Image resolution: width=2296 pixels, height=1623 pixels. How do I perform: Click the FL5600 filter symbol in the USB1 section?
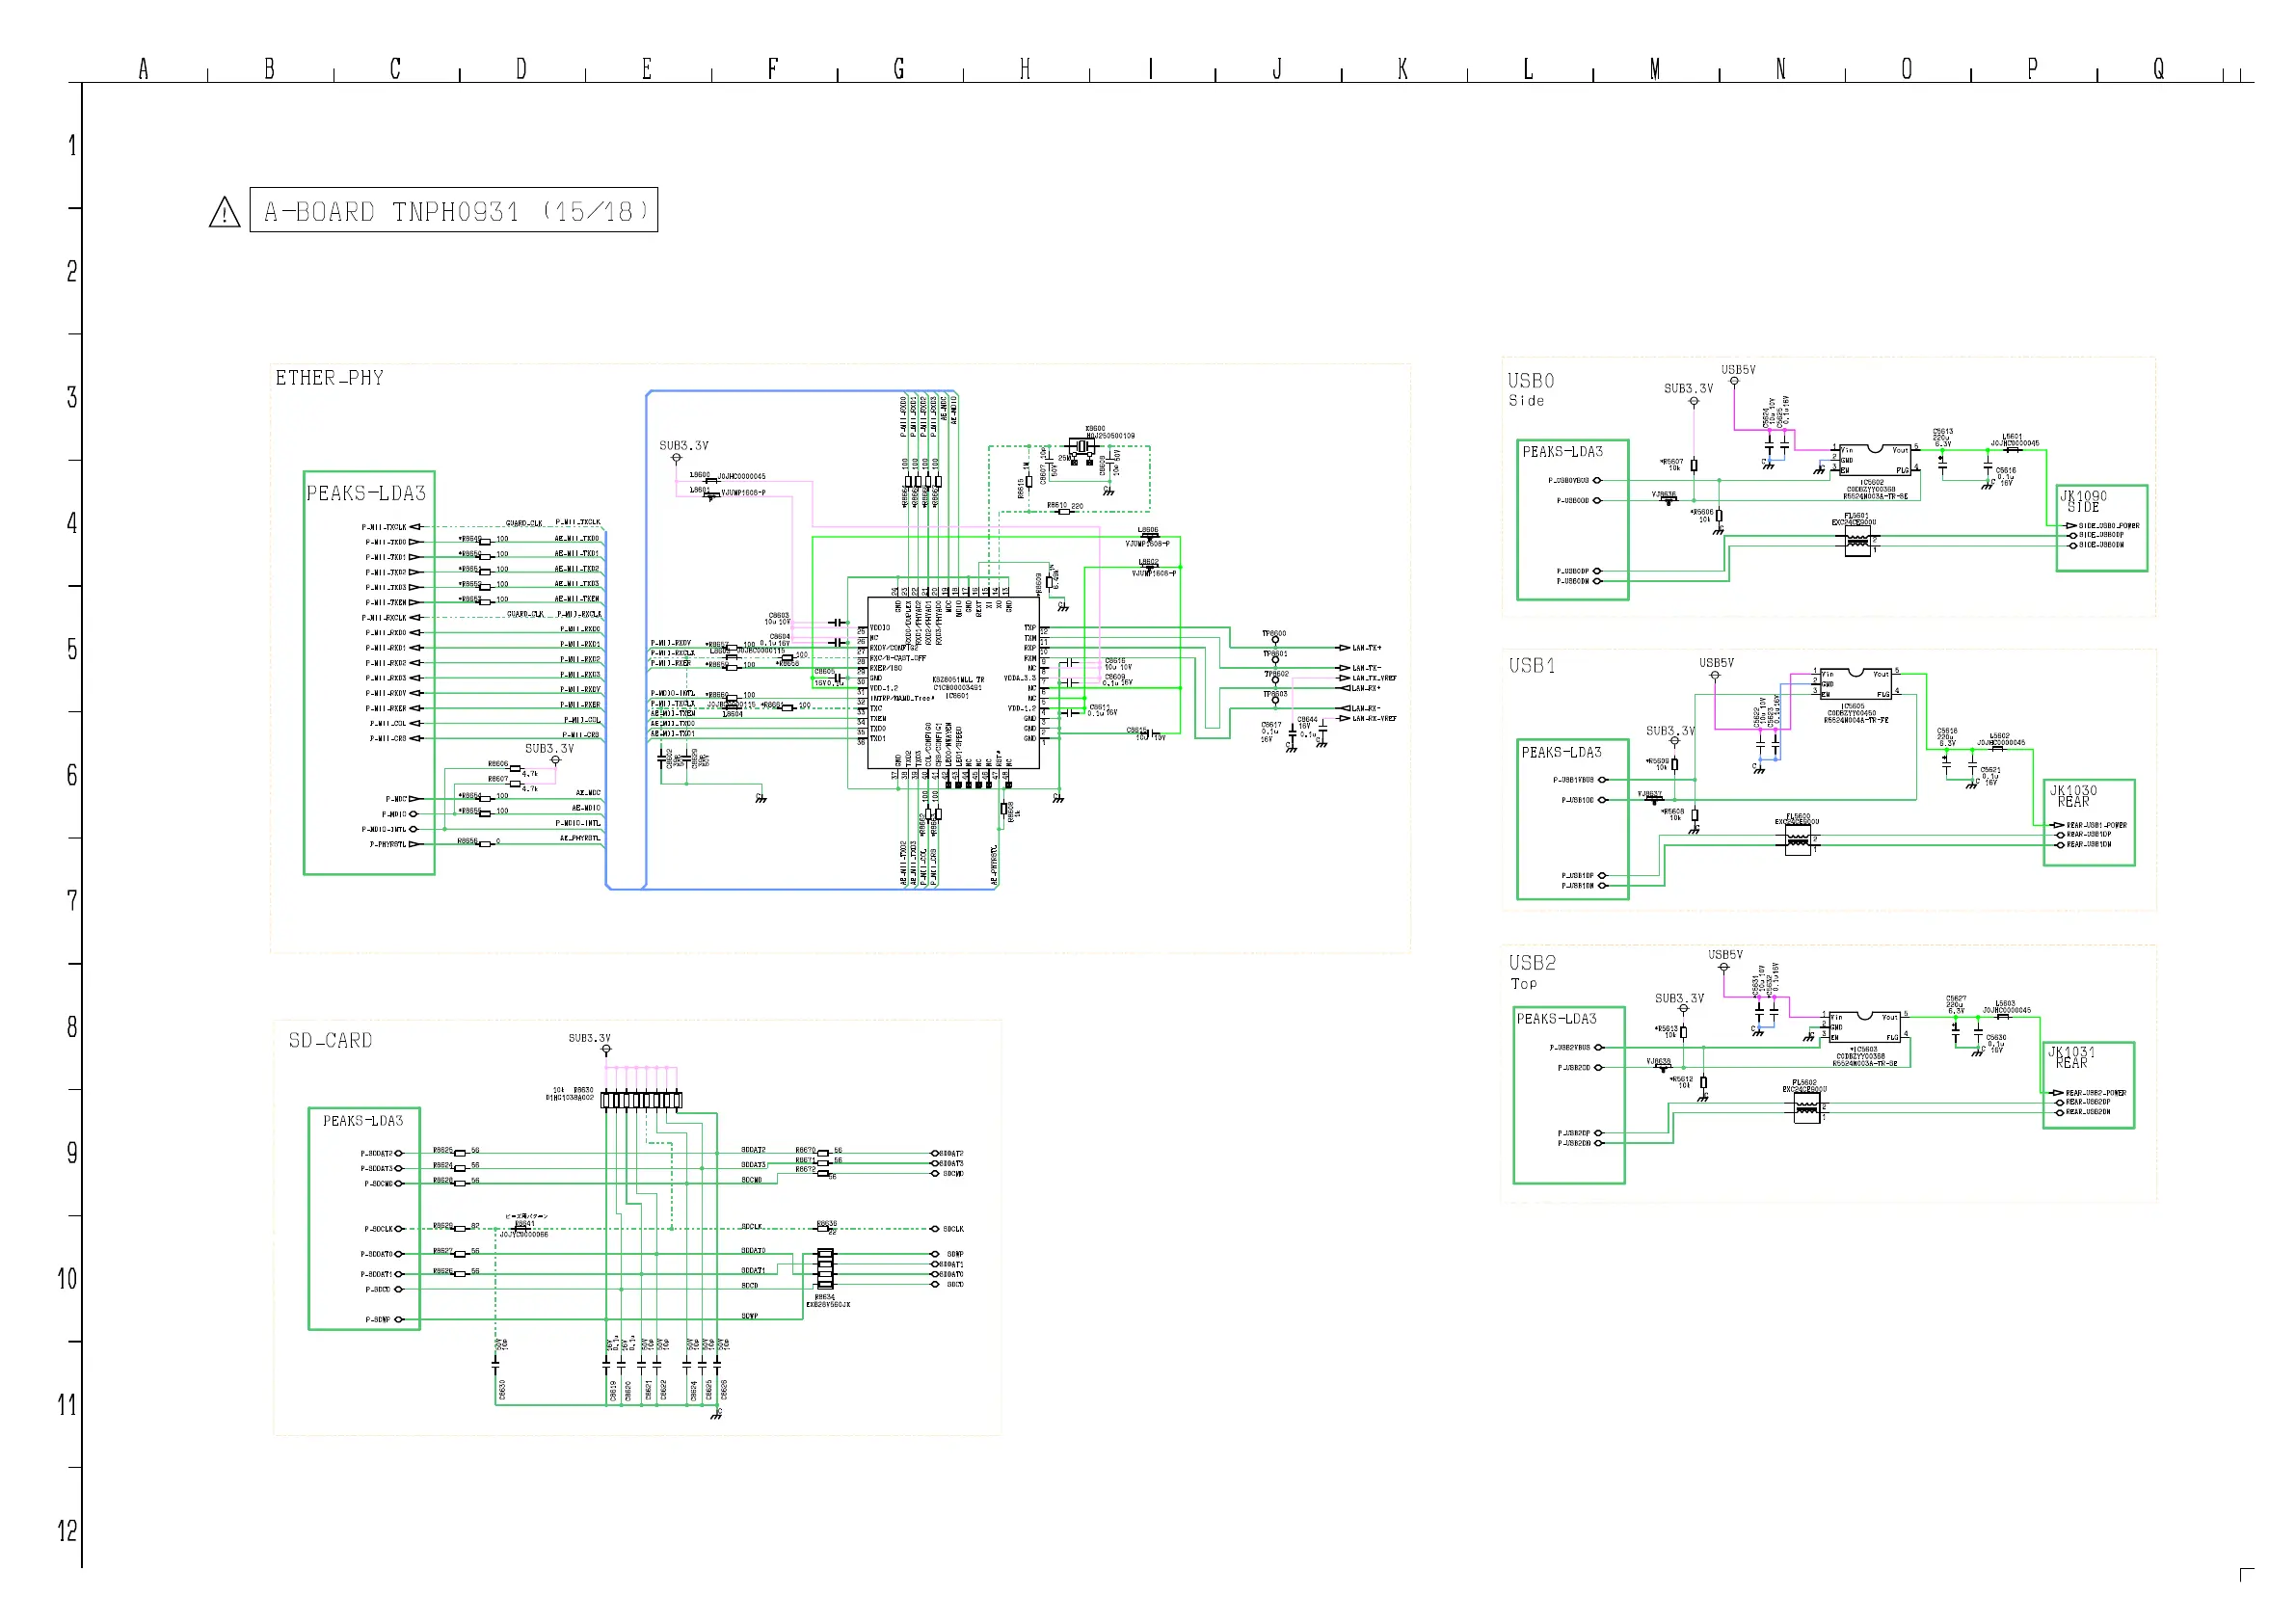pos(1797,841)
